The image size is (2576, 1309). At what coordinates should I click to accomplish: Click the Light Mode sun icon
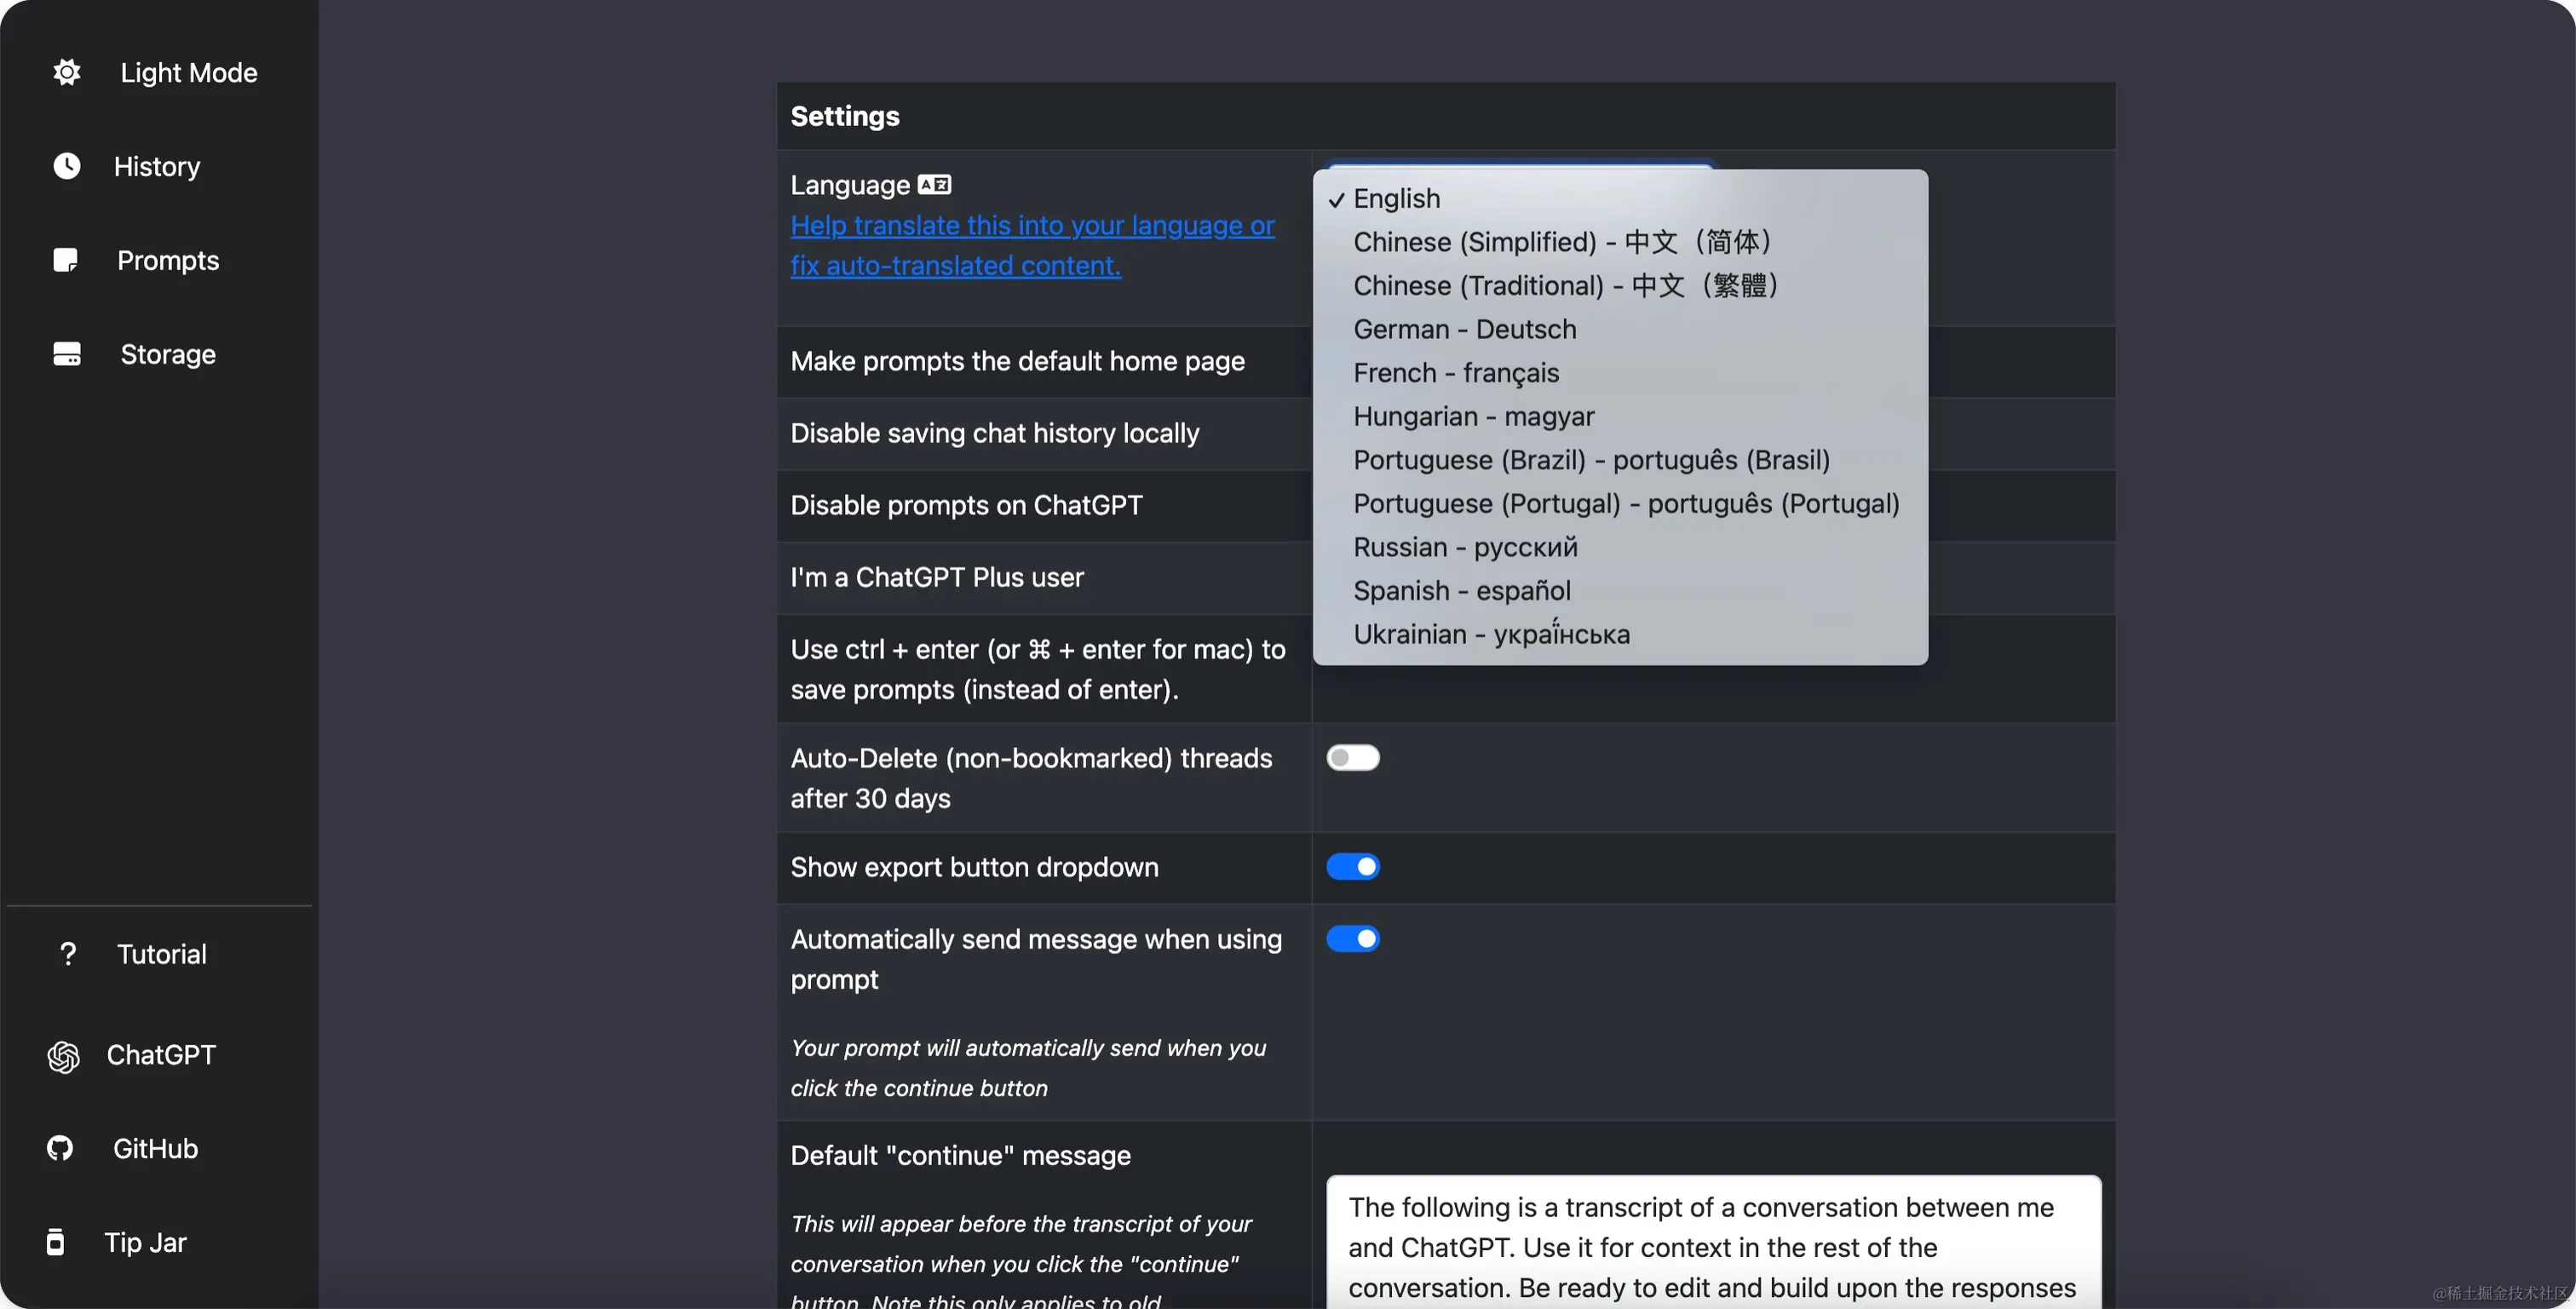point(67,72)
